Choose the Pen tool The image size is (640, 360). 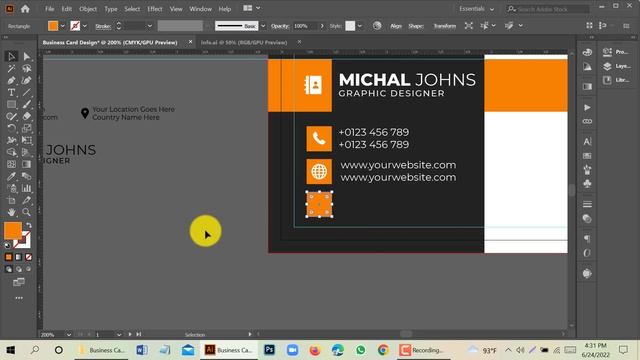pos(11,80)
